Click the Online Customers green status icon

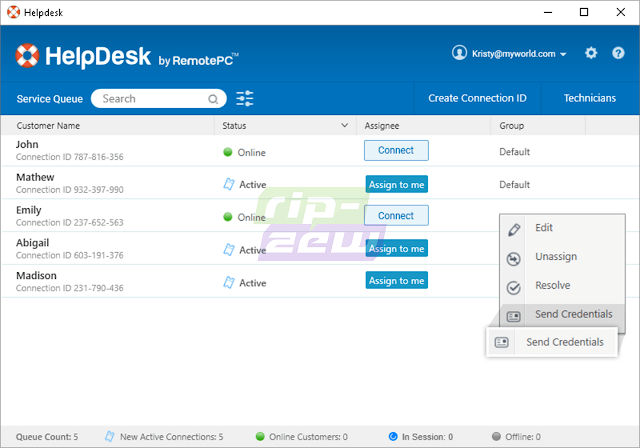pyautogui.click(x=260, y=436)
